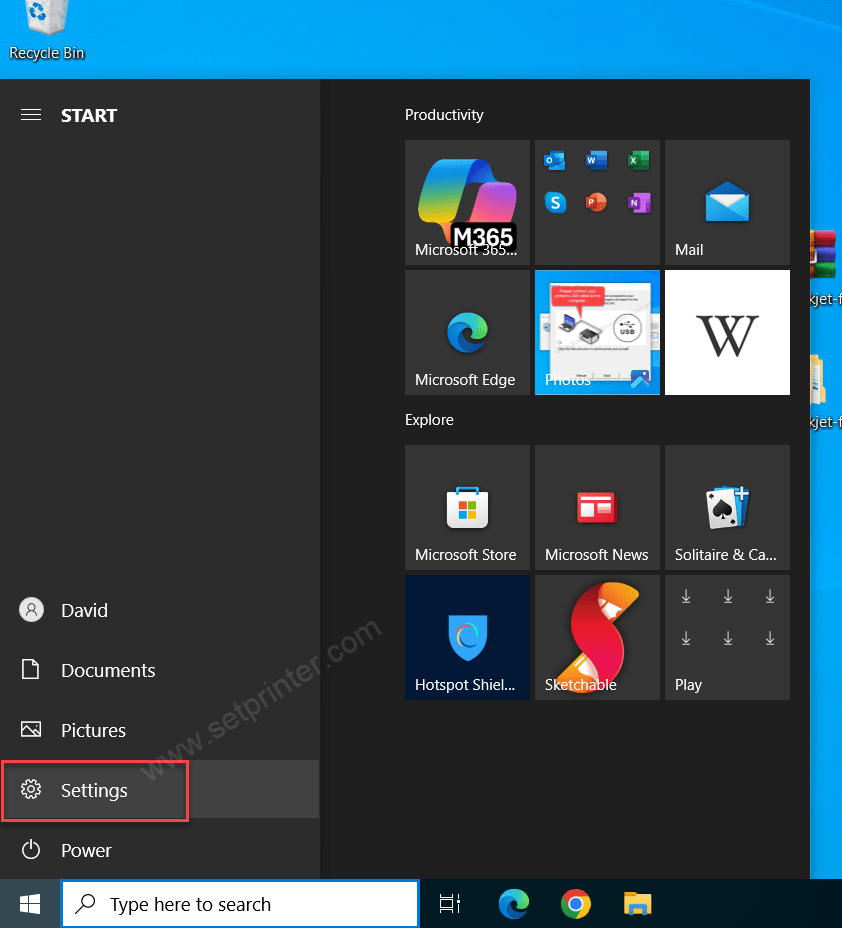Open Outlook from the Office folder tile

[x=555, y=160]
